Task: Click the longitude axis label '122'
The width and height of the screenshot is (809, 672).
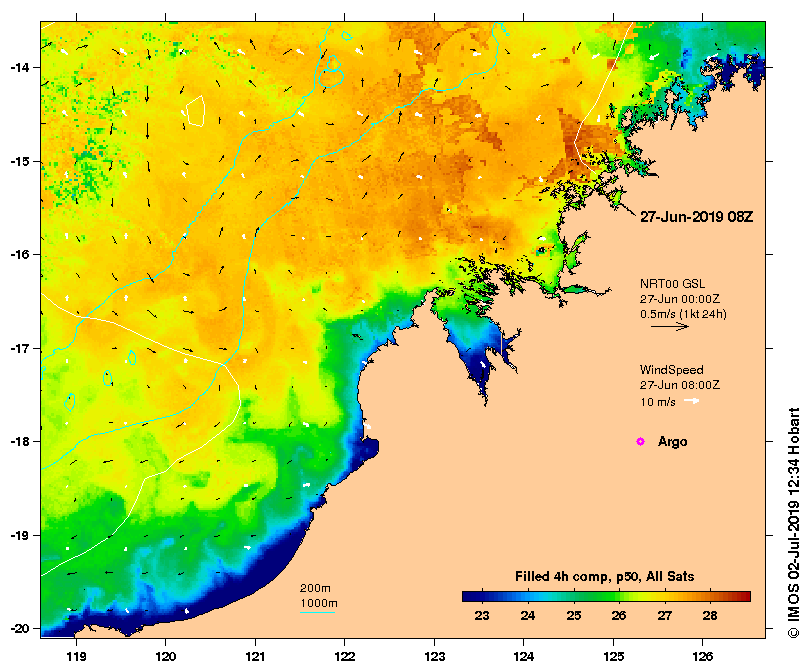Action: tap(345, 657)
